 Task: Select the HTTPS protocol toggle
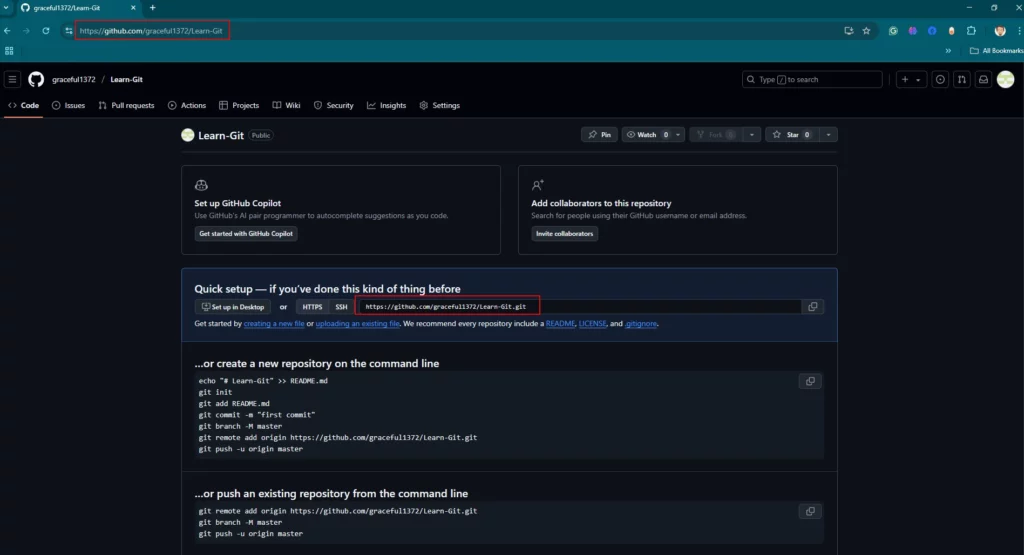click(x=312, y=307)
